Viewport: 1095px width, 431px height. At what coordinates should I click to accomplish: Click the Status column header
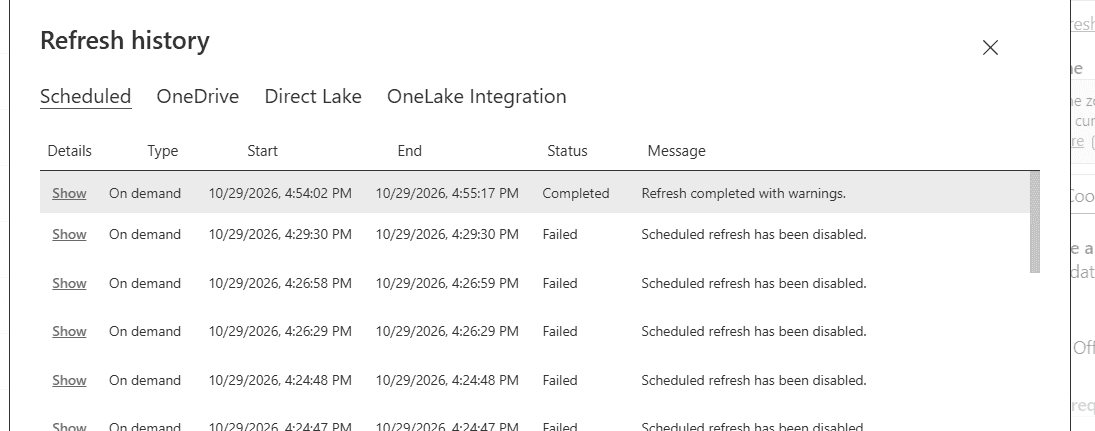coord(567,151)
